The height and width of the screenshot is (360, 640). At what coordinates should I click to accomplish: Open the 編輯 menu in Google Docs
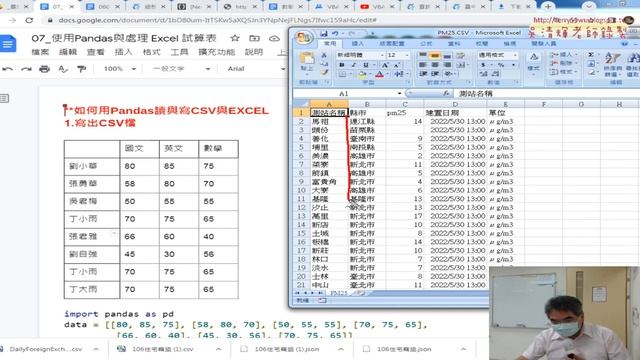(68, 52)
